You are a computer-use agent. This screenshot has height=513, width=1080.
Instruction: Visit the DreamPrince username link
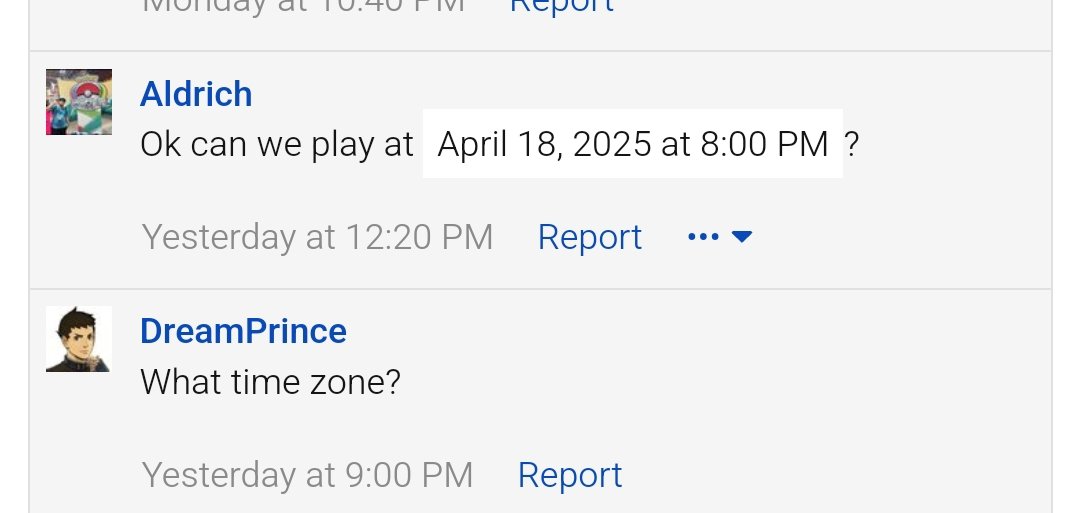tap(243, 331)
